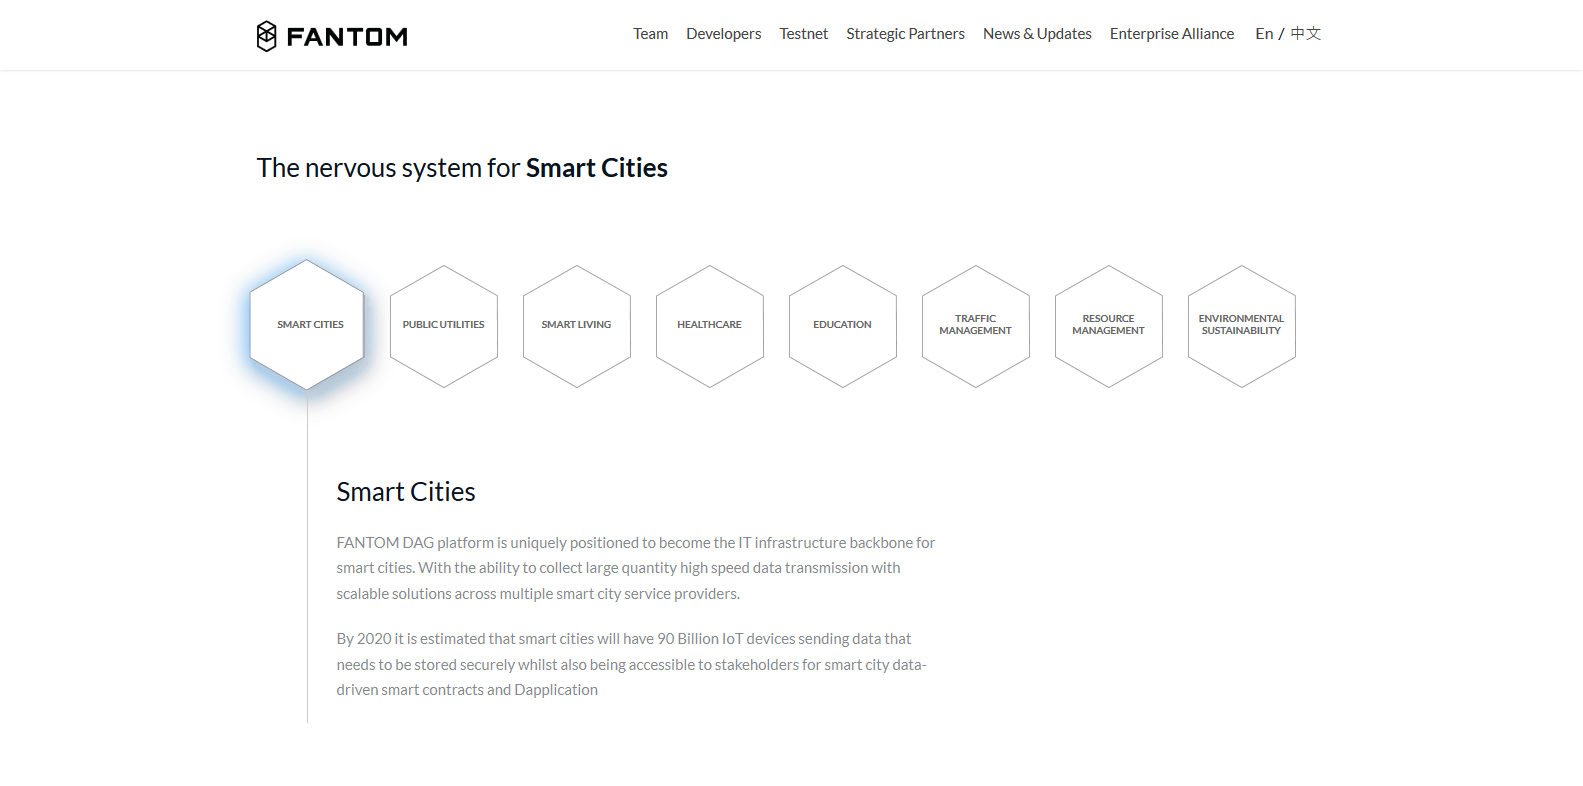The width and height of the screenshot is (1583, 786).
Task: Click paragraph starting 'FANTOM DAG platform'
Action: point(636,568)
